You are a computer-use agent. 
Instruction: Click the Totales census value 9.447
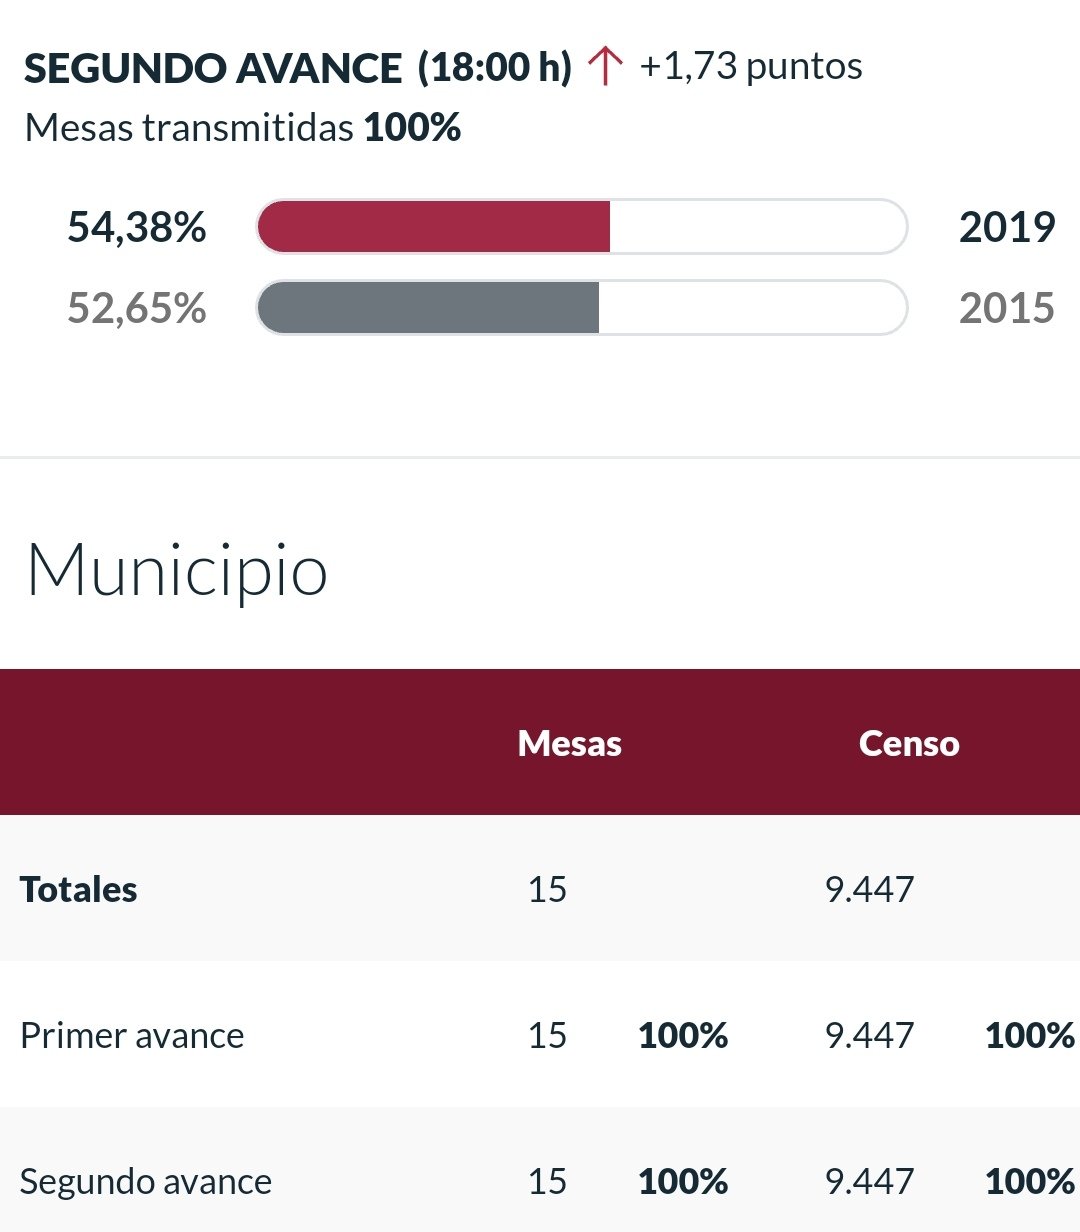coord(870,889)
